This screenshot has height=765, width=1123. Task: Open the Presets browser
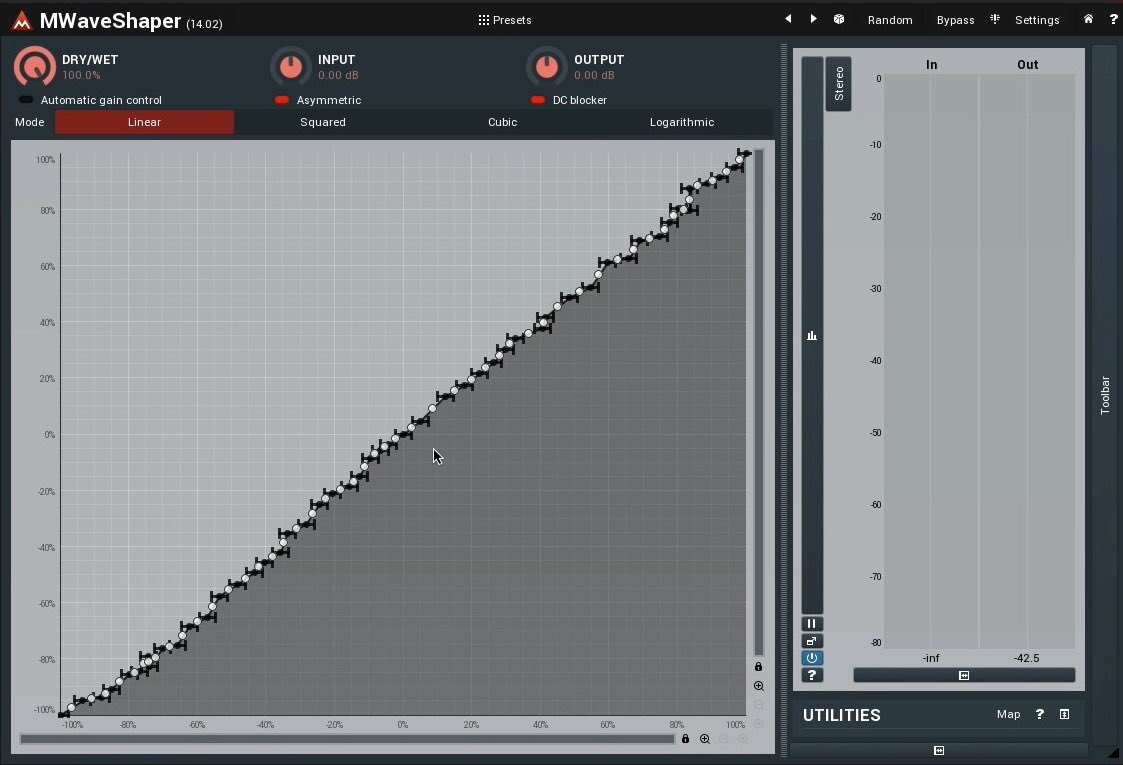pyautogui.click(x=505, y=20)
